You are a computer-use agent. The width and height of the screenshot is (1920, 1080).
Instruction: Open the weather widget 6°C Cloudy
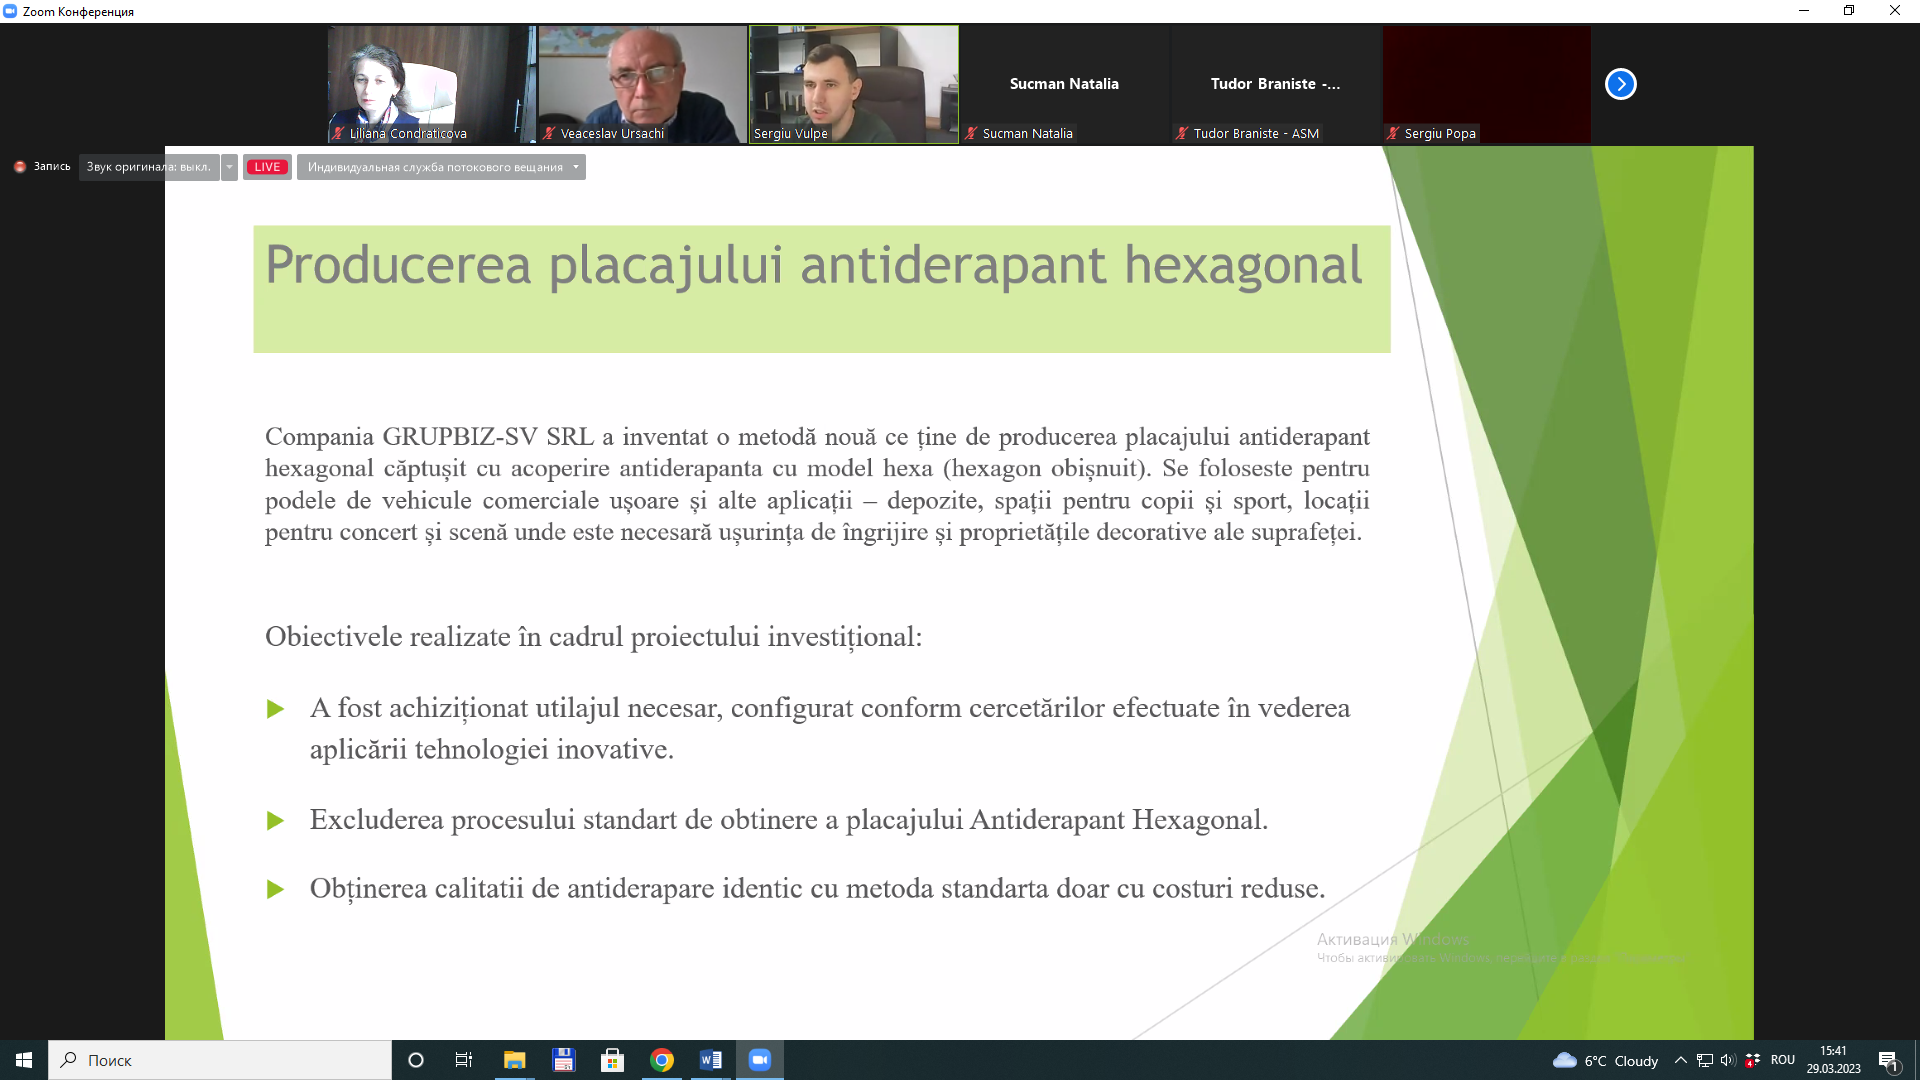[1605, 1060]
